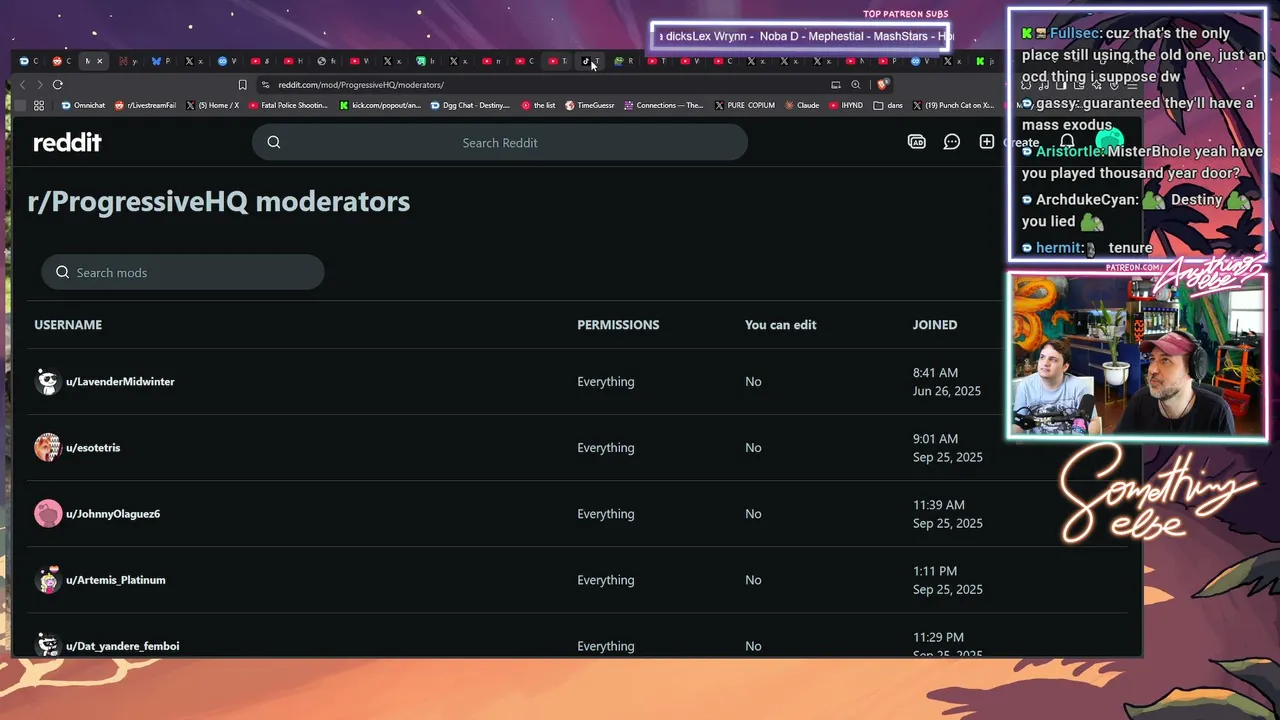Open the Fatal Police Shooting bookmark
The image size is (1280, 720).
[288, 105]
